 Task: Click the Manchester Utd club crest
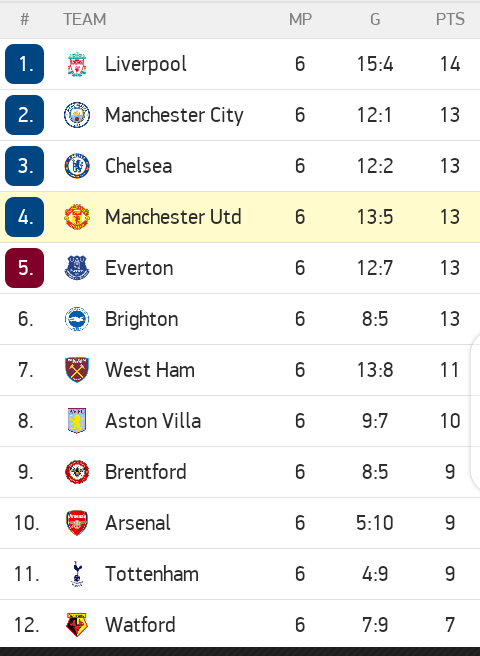tap(77, 217)
